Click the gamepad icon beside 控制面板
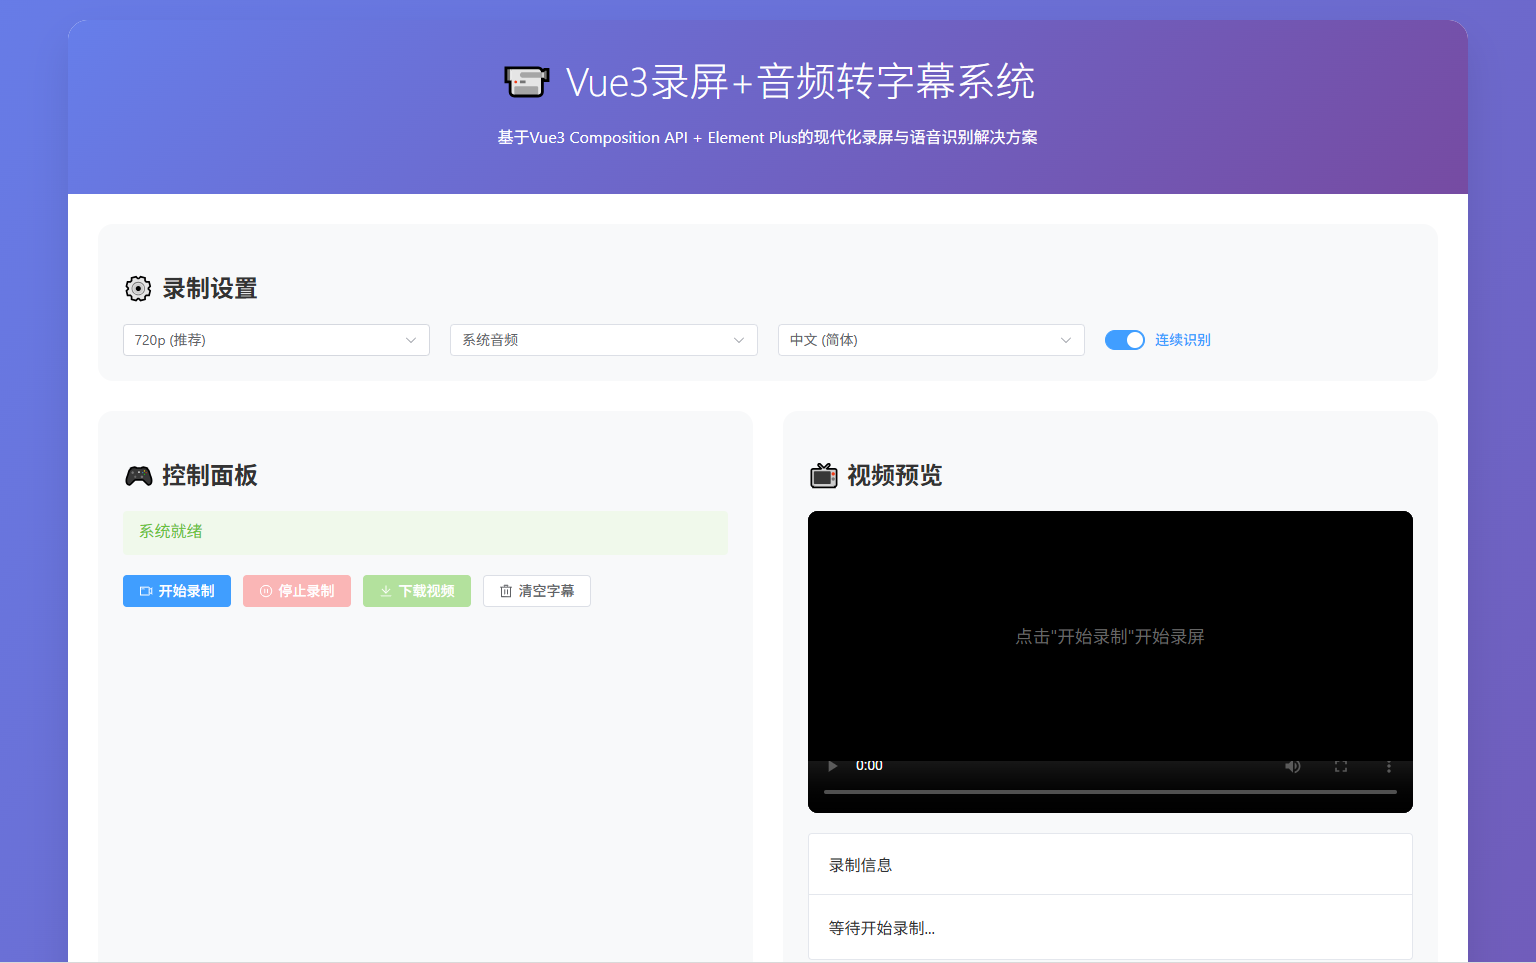 pyautogui.click(x=138, y=475)
